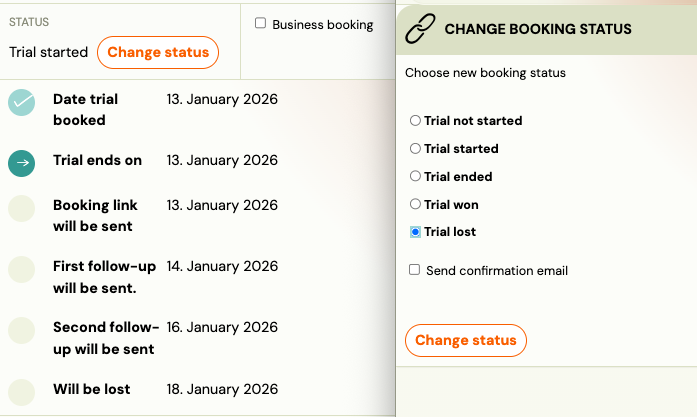Click the circle marker beside Booking link will be sent

point(22,208)
